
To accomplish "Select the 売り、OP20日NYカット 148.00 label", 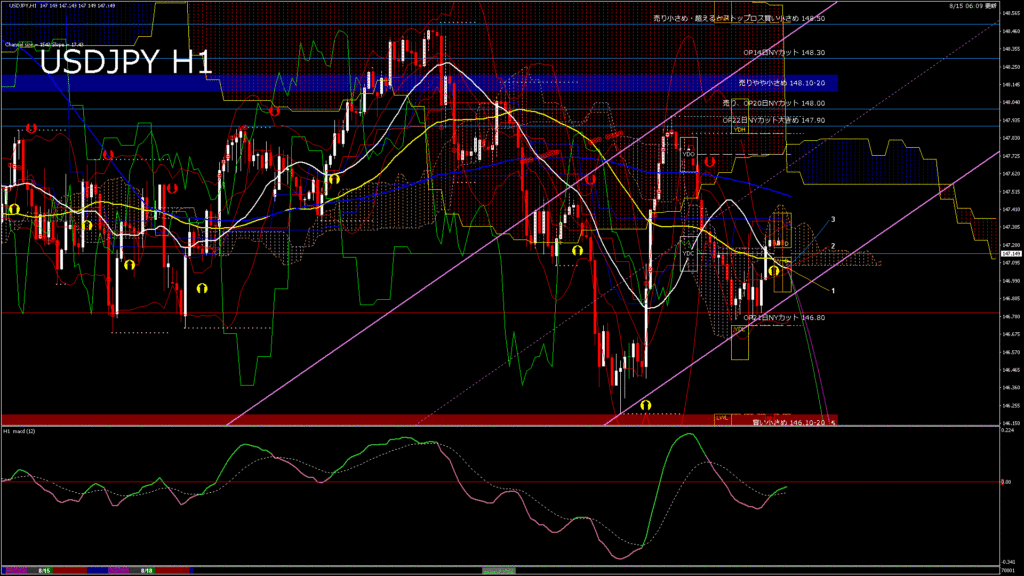I will 773,102.
